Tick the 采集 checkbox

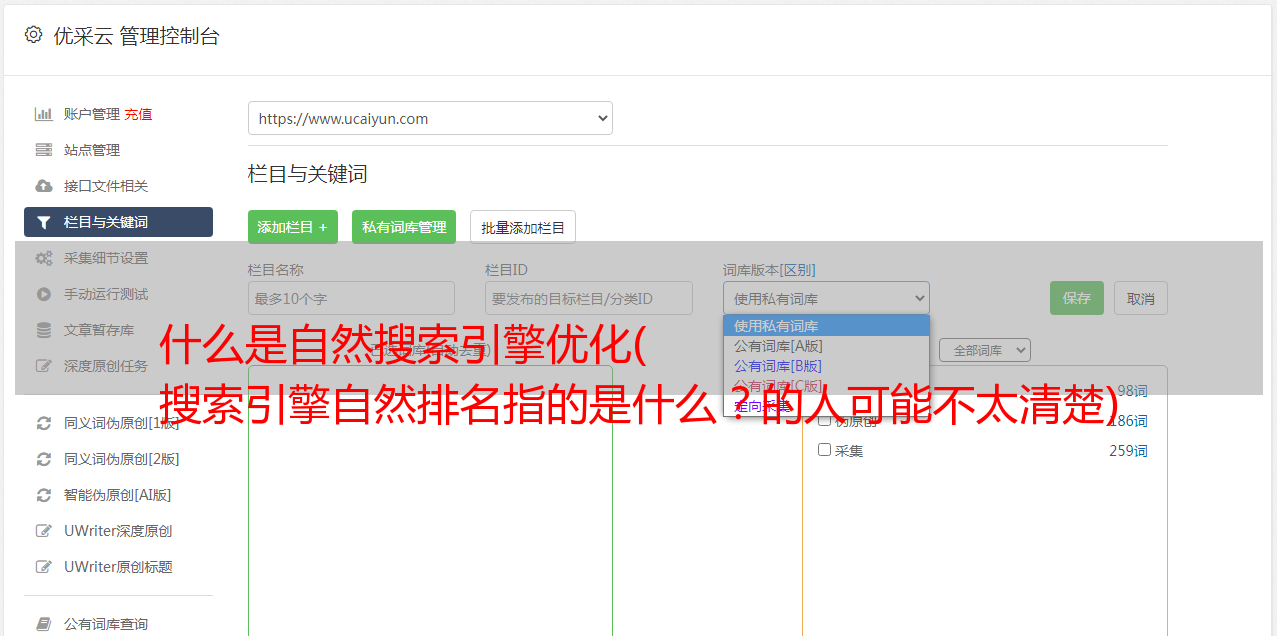[x=825, y=450]
